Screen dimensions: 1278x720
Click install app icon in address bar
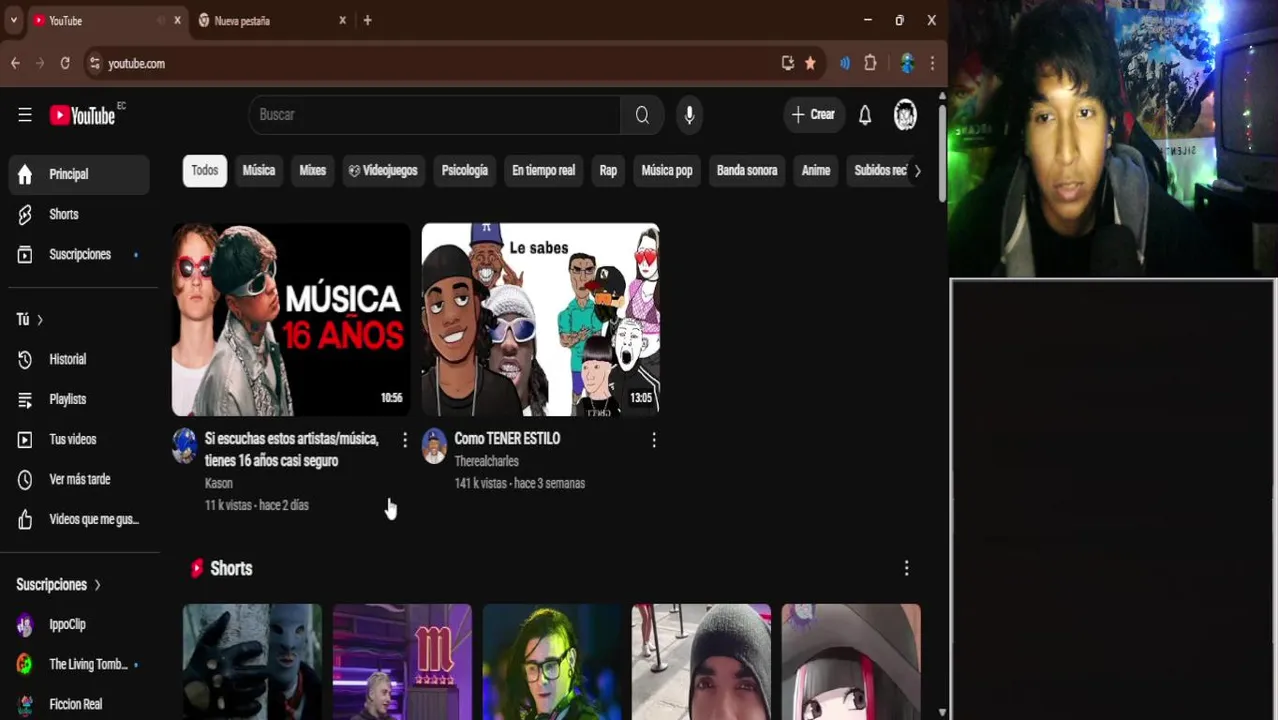(788, 63)
